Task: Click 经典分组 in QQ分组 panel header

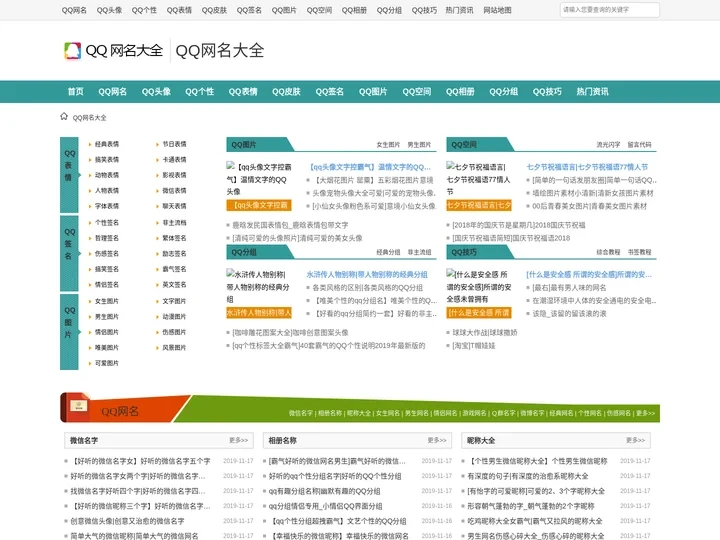Action: [388, 252]
